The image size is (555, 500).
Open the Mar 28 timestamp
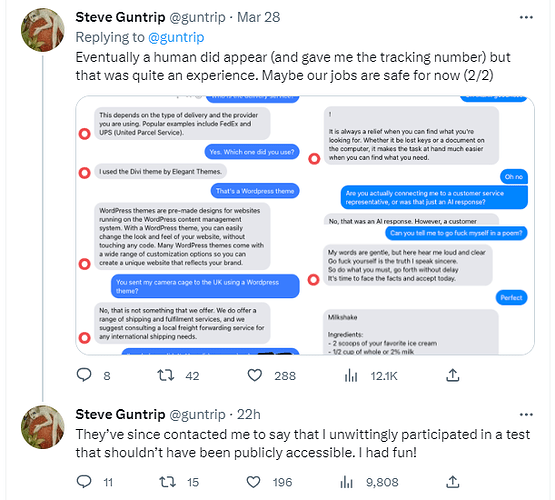tap(258, 17)
